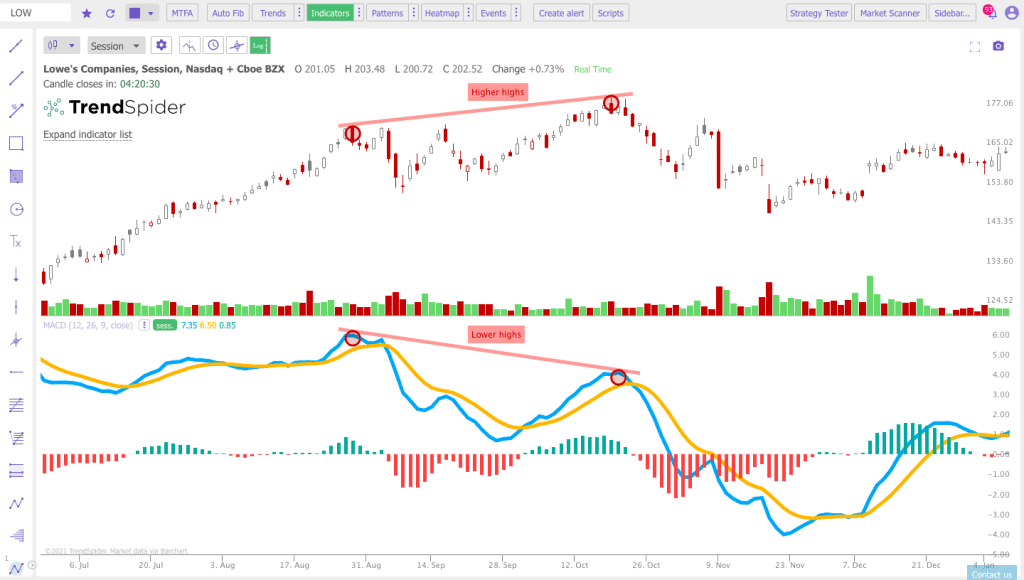Select the filled zone rectangle tool
1024x580 pixels.
(x=16, y=176)
